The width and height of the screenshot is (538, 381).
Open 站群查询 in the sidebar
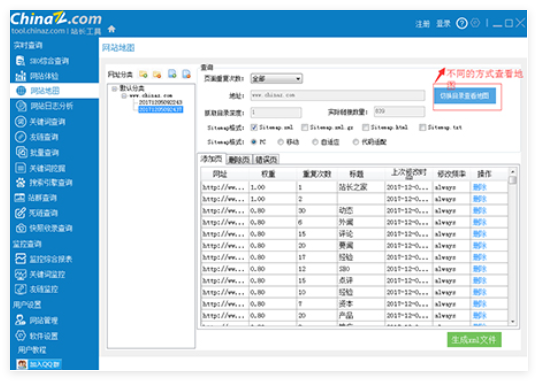click(36, 198)
